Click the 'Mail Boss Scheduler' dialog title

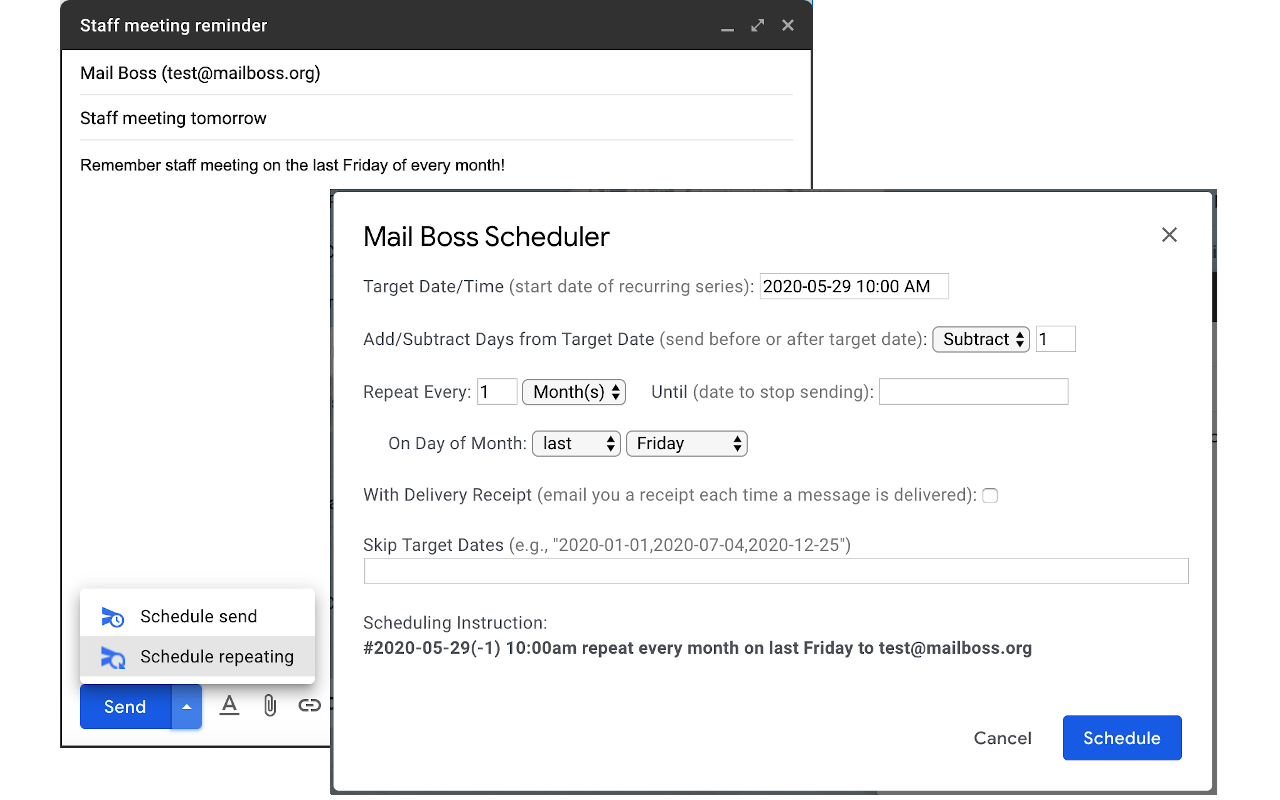click(x=486, y=237)
